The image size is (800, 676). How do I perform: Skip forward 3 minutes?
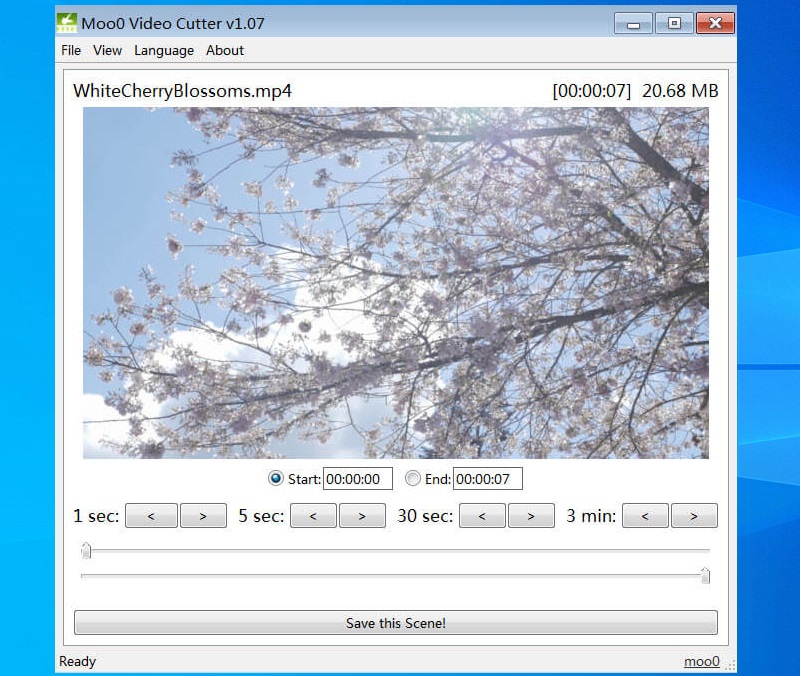pos(694,516)
